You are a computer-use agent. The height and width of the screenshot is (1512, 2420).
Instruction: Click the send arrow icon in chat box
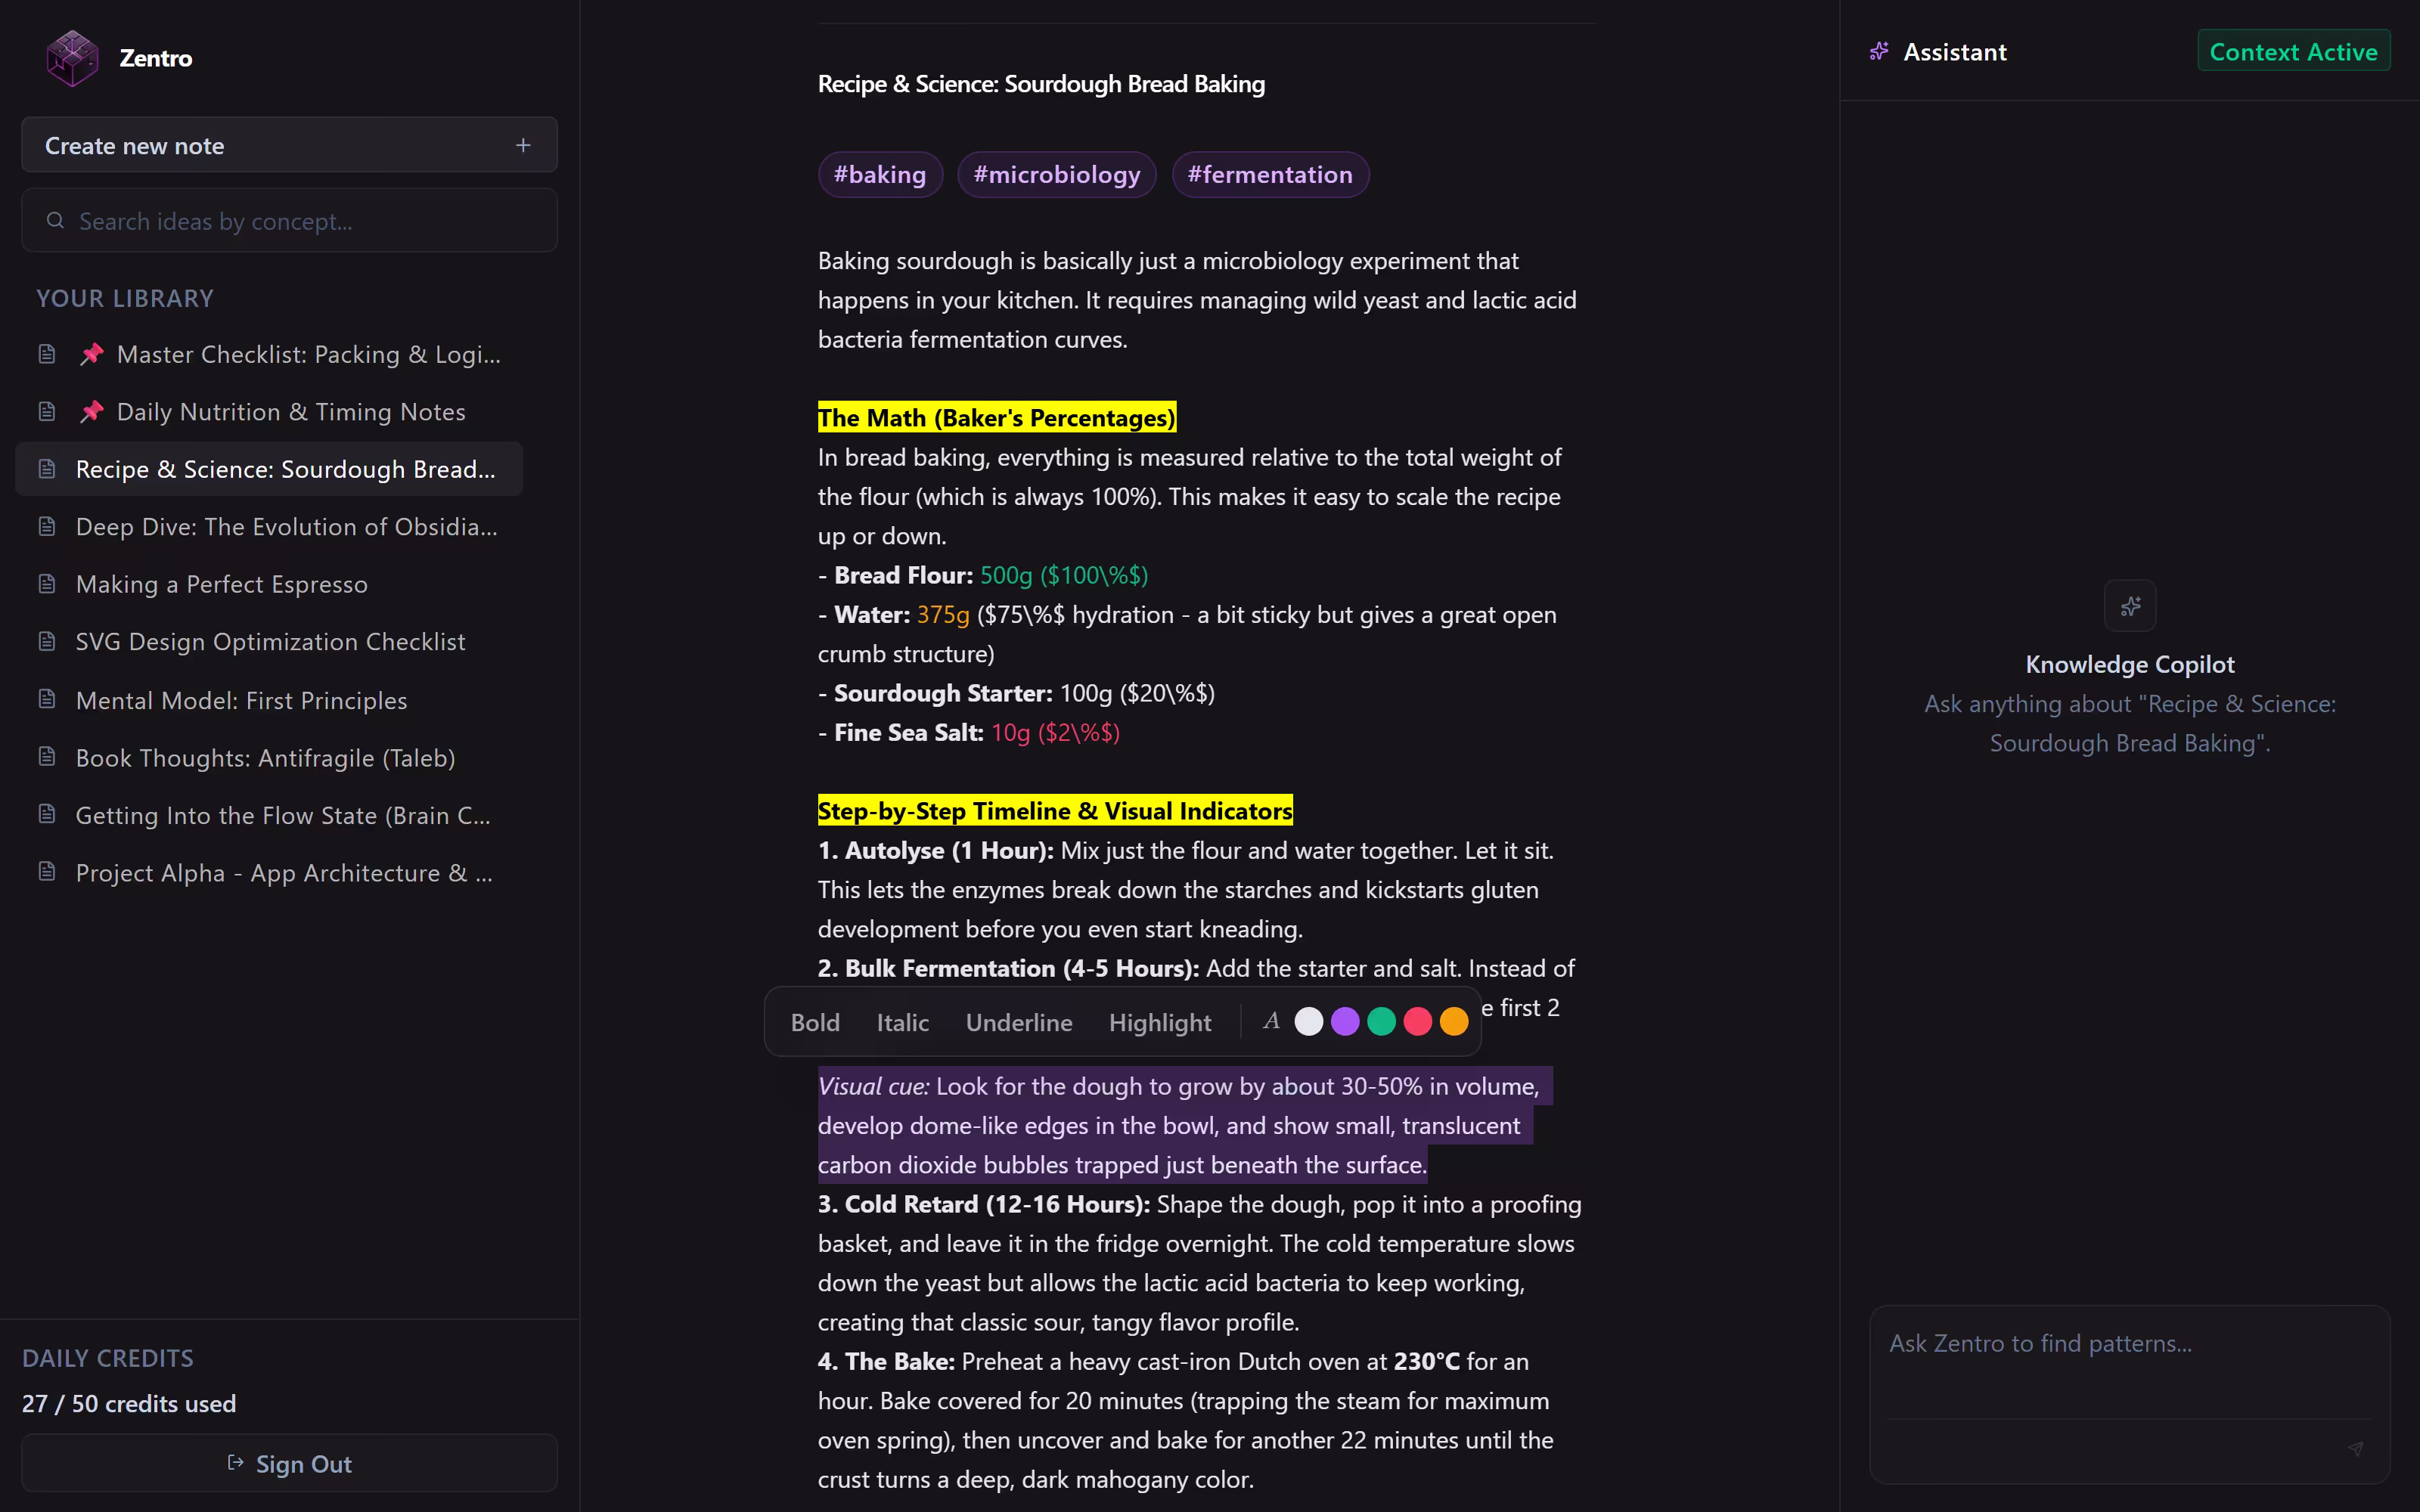pos(2356,1448)
